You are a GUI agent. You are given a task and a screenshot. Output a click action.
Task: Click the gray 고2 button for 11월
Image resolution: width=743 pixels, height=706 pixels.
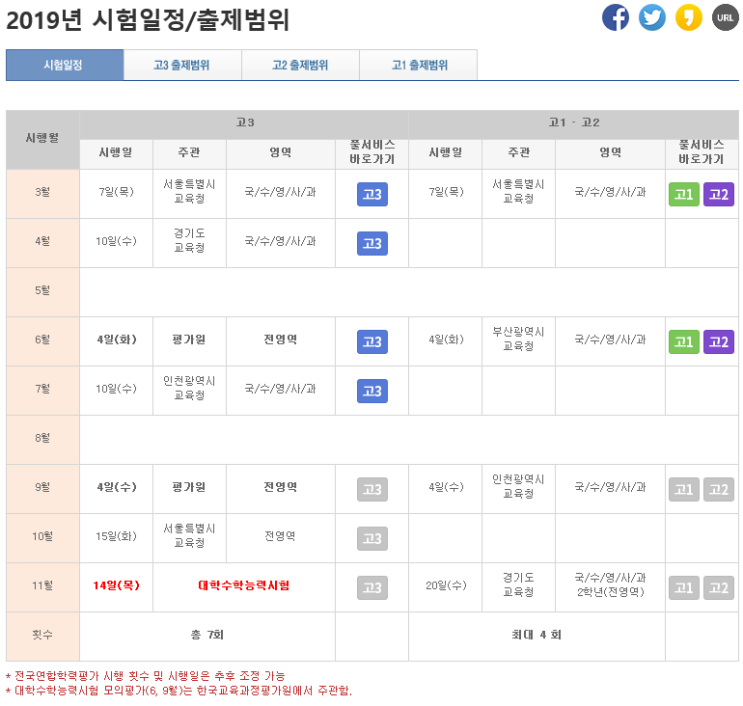pos(719,588)
